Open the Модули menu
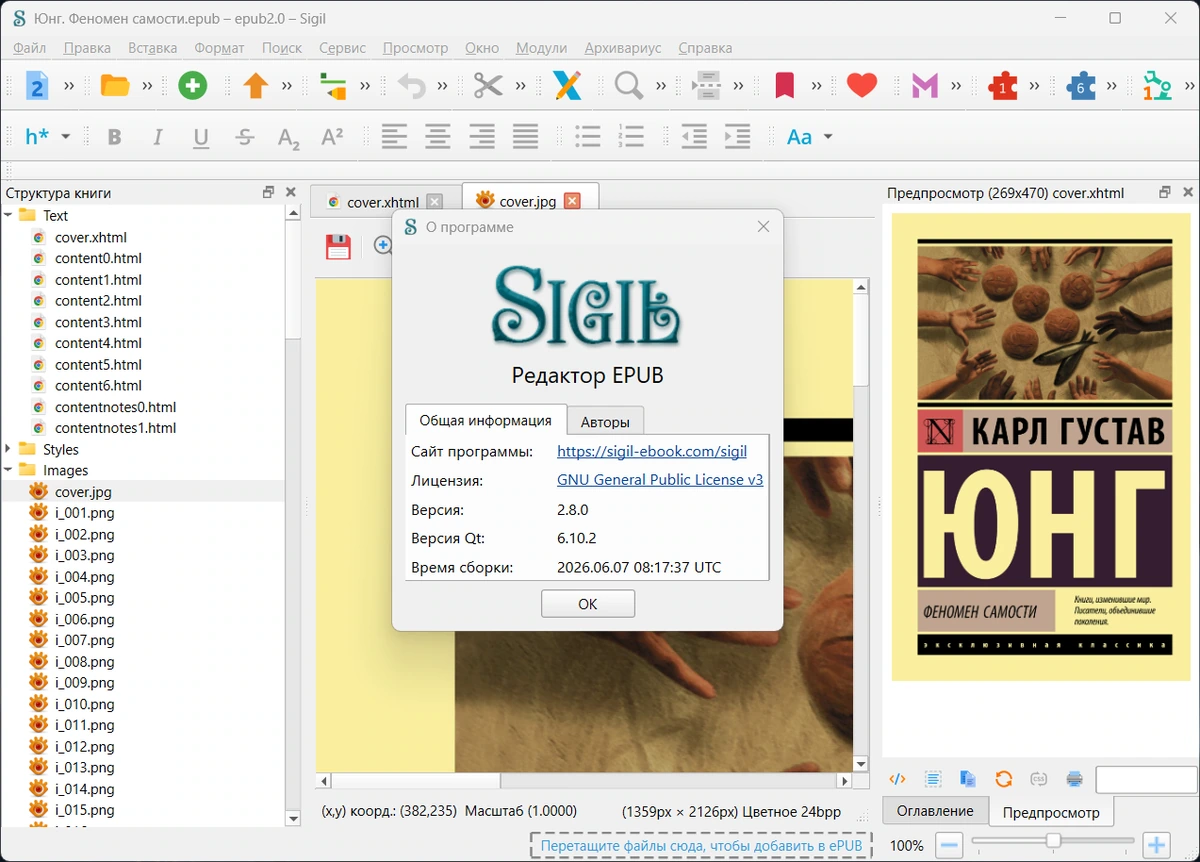Image resolution: width=1200 pixels, height=862 pixels. [x=541, y=47]
